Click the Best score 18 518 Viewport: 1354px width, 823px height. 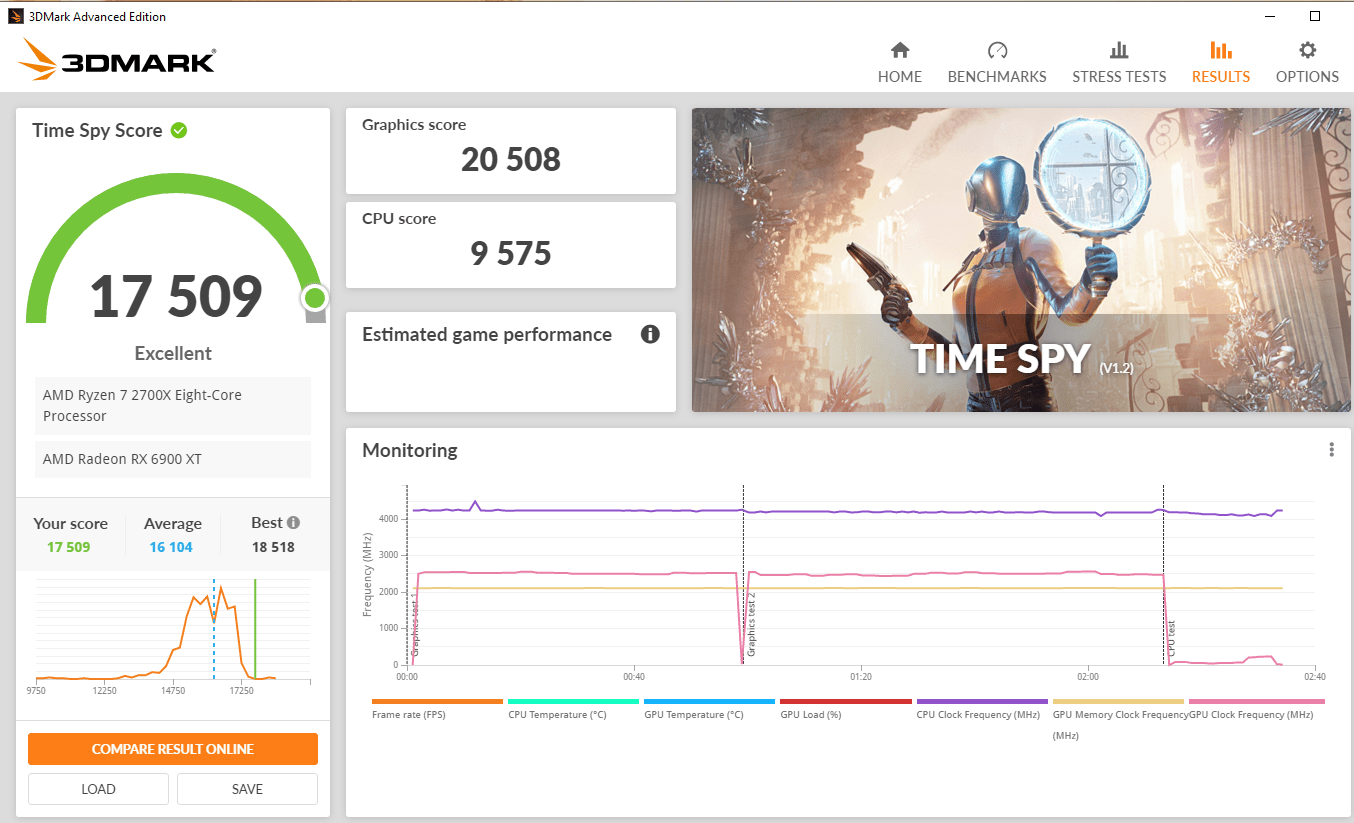(x=273, y=547)
